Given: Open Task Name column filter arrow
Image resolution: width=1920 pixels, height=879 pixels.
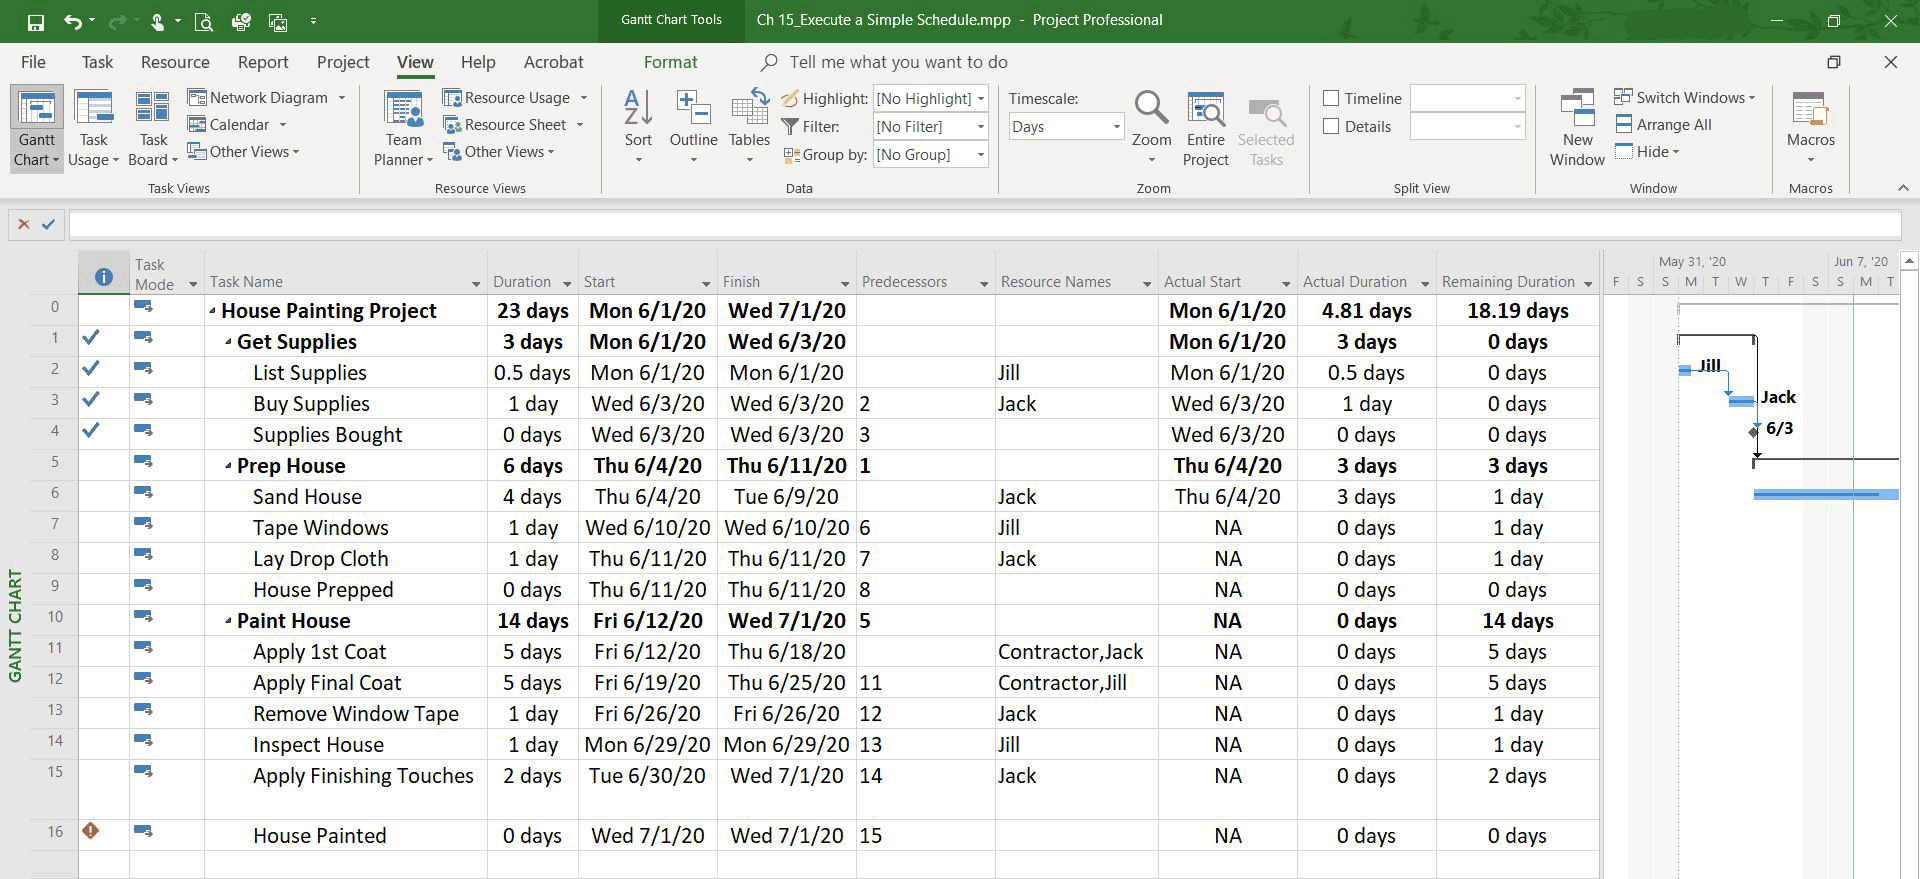Looking at the screenshot, I should tap(476, 284).
